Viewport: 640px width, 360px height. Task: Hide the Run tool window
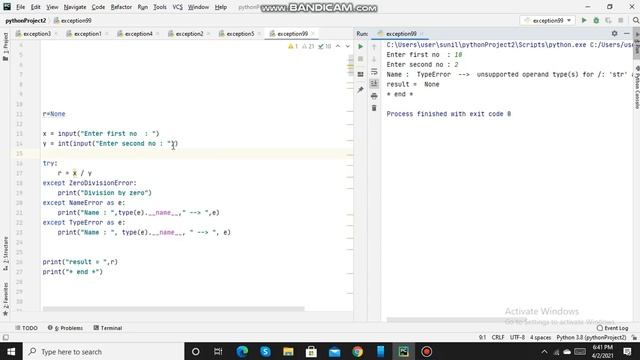(627, 33)
